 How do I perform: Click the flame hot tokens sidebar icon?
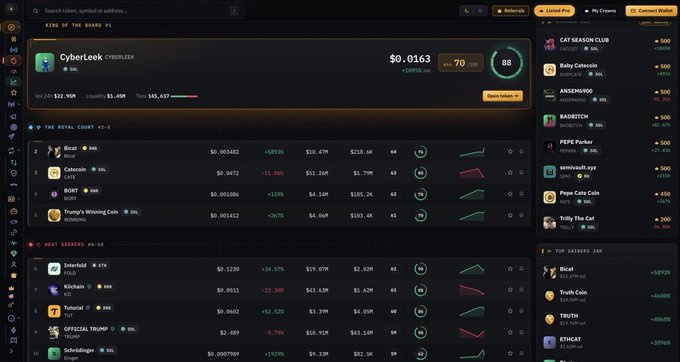[x=13, y=61]
